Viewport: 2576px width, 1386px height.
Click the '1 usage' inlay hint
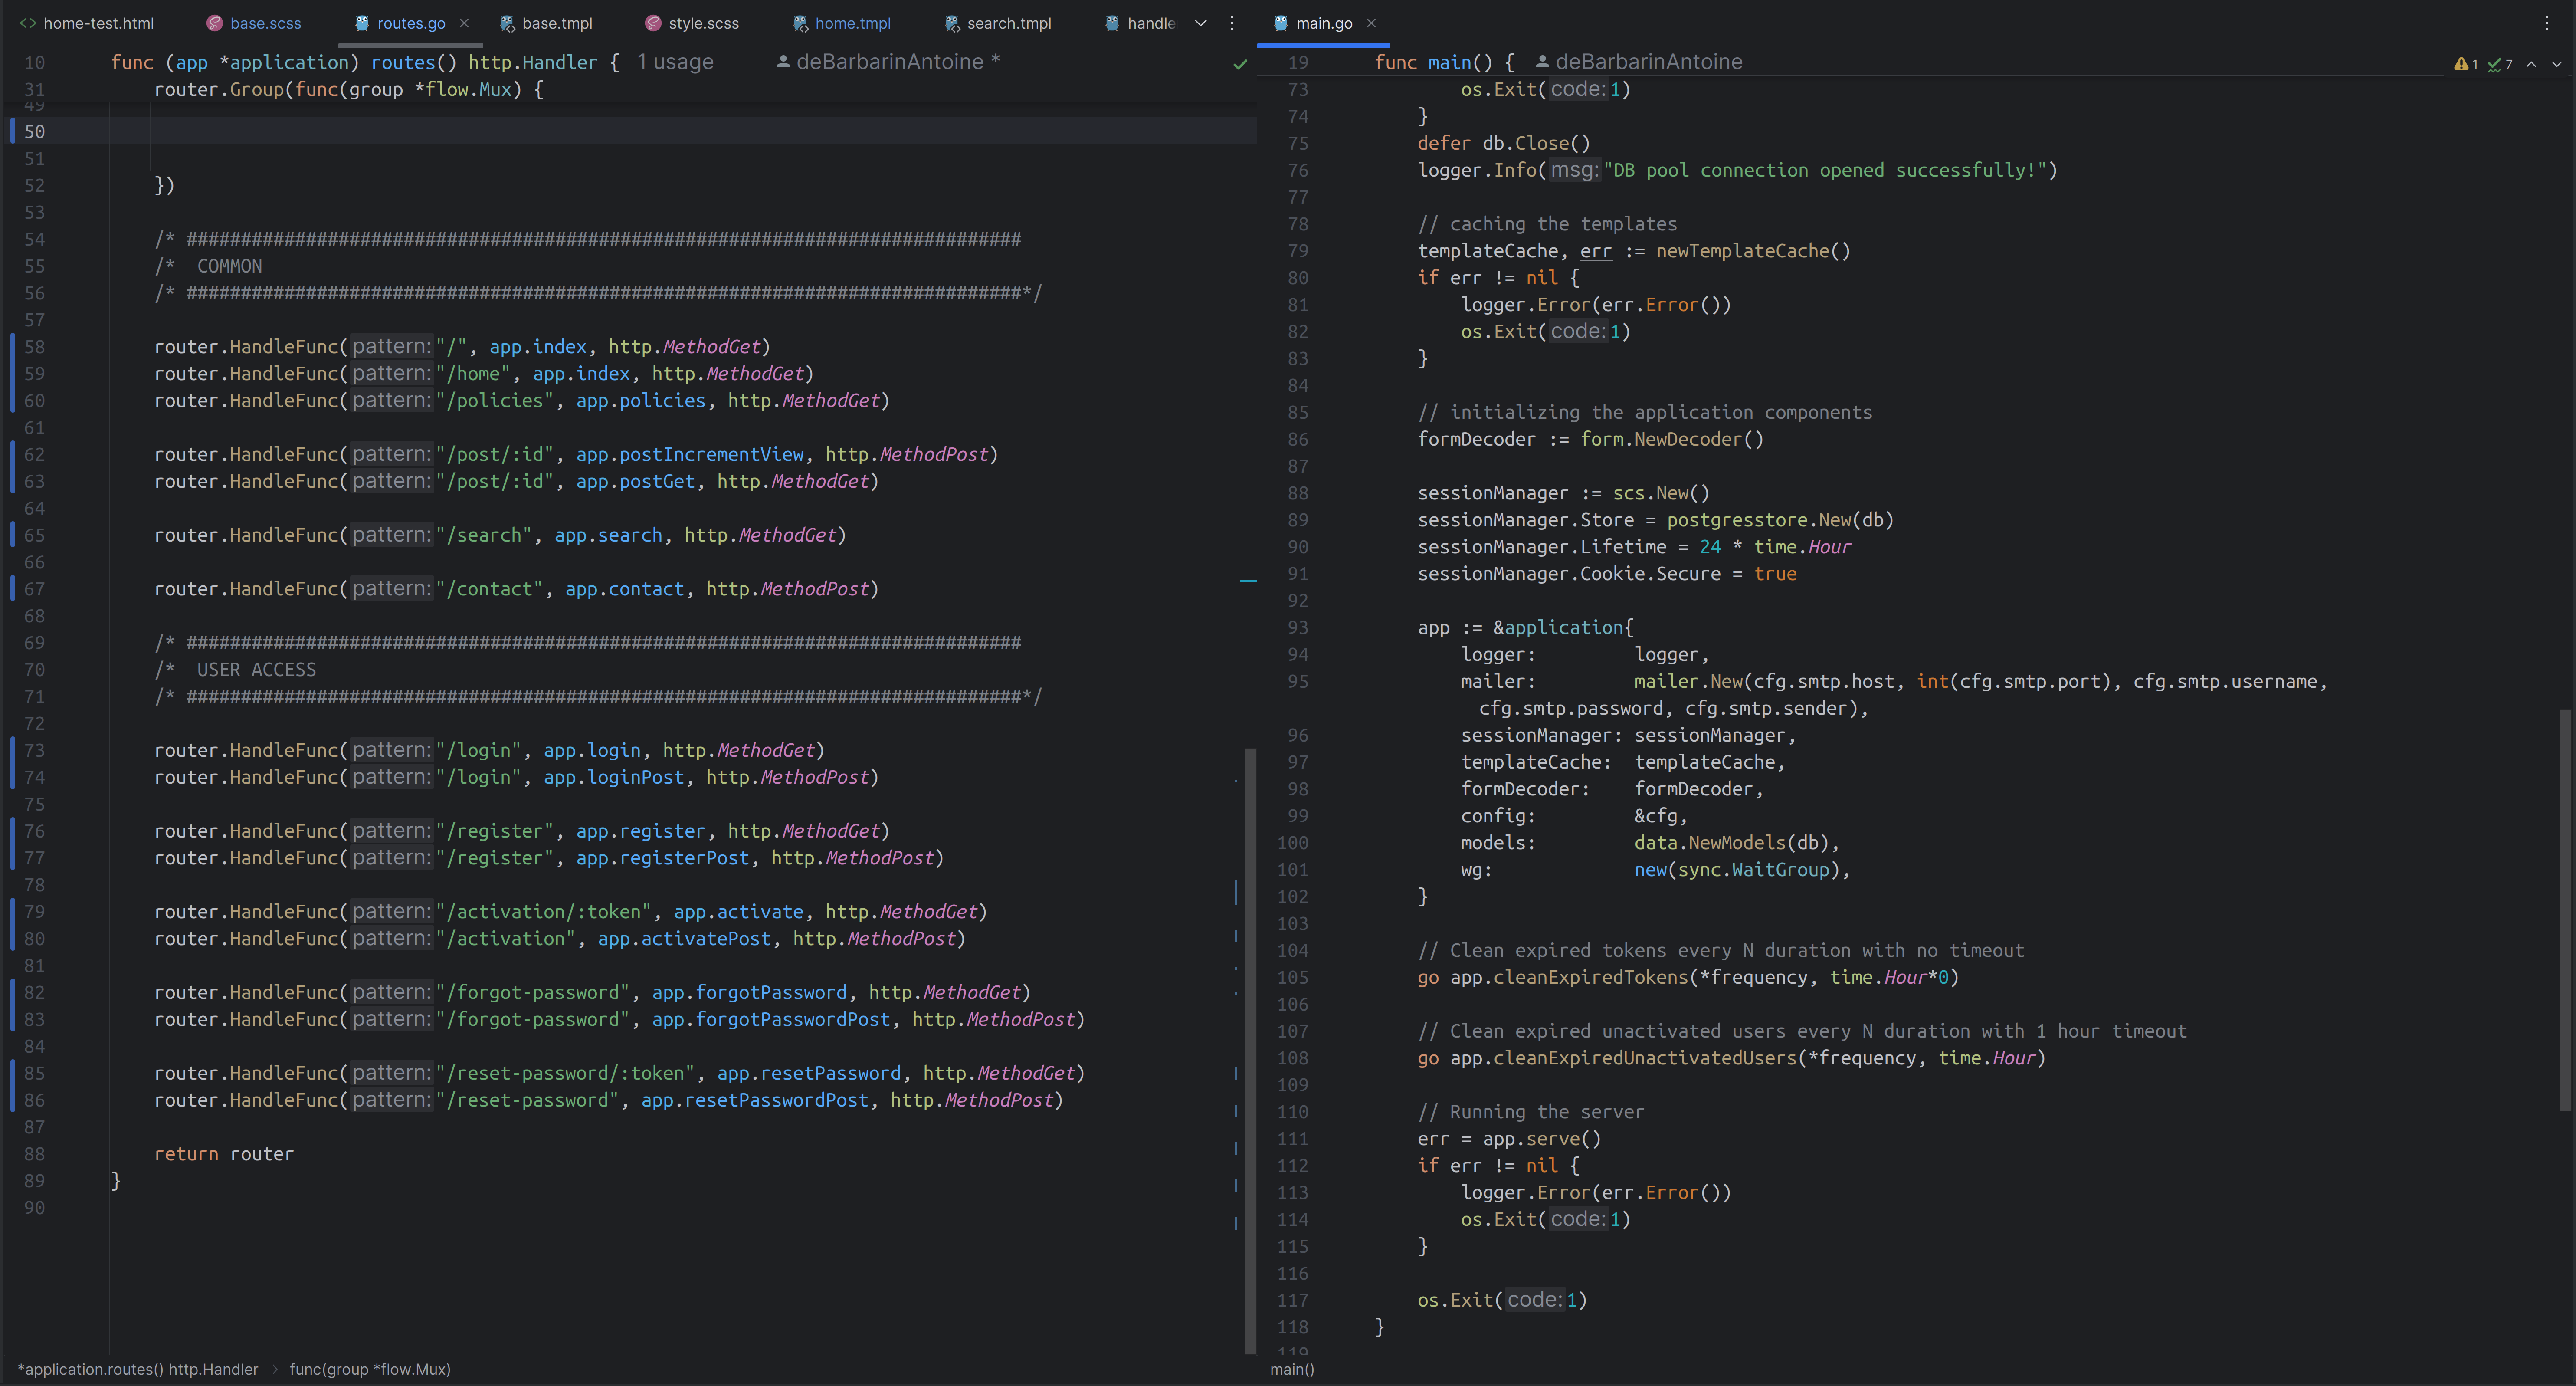pos(675,62)
